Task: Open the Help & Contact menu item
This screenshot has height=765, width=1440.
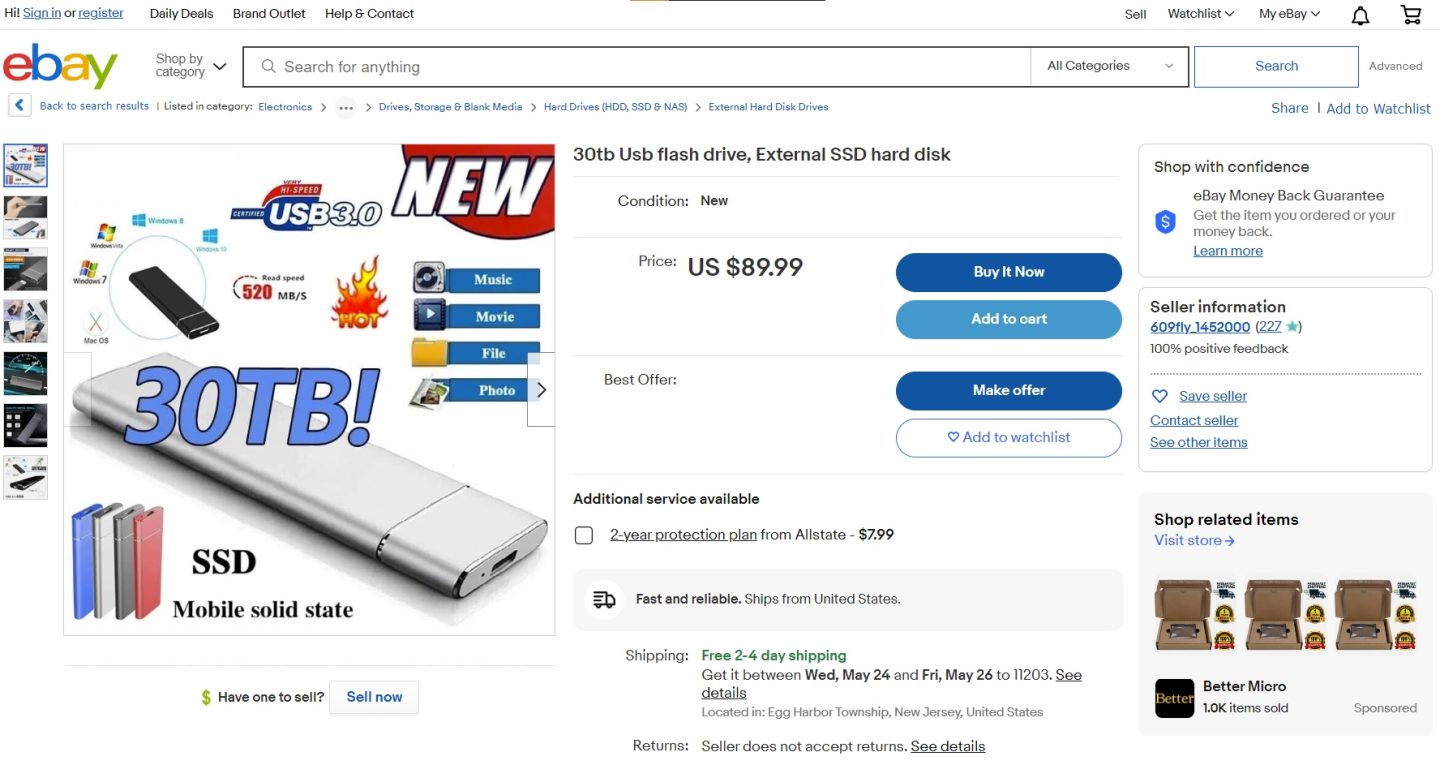Action: coord(369,14)
